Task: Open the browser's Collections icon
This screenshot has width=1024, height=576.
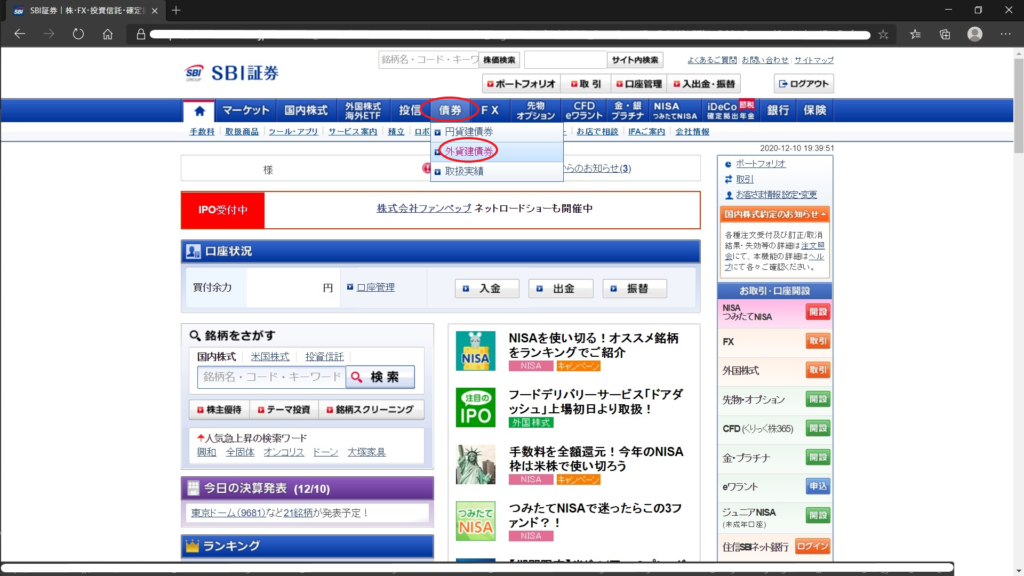Action: click(945, 34)
